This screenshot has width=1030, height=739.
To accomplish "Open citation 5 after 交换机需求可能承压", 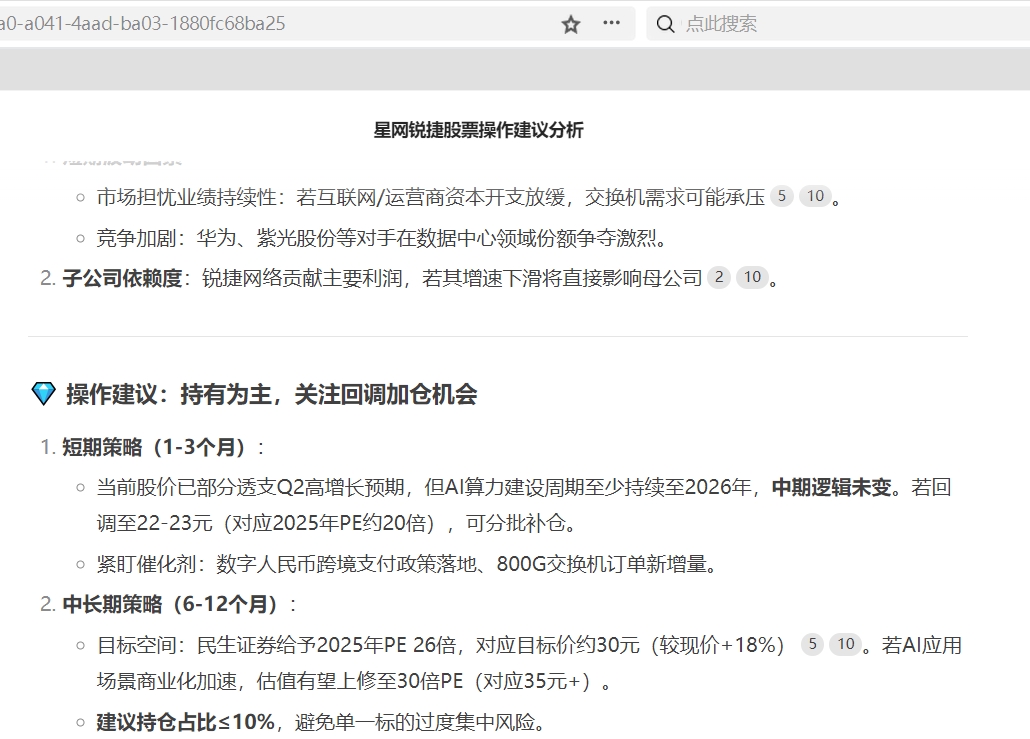I will pos(782,196).
